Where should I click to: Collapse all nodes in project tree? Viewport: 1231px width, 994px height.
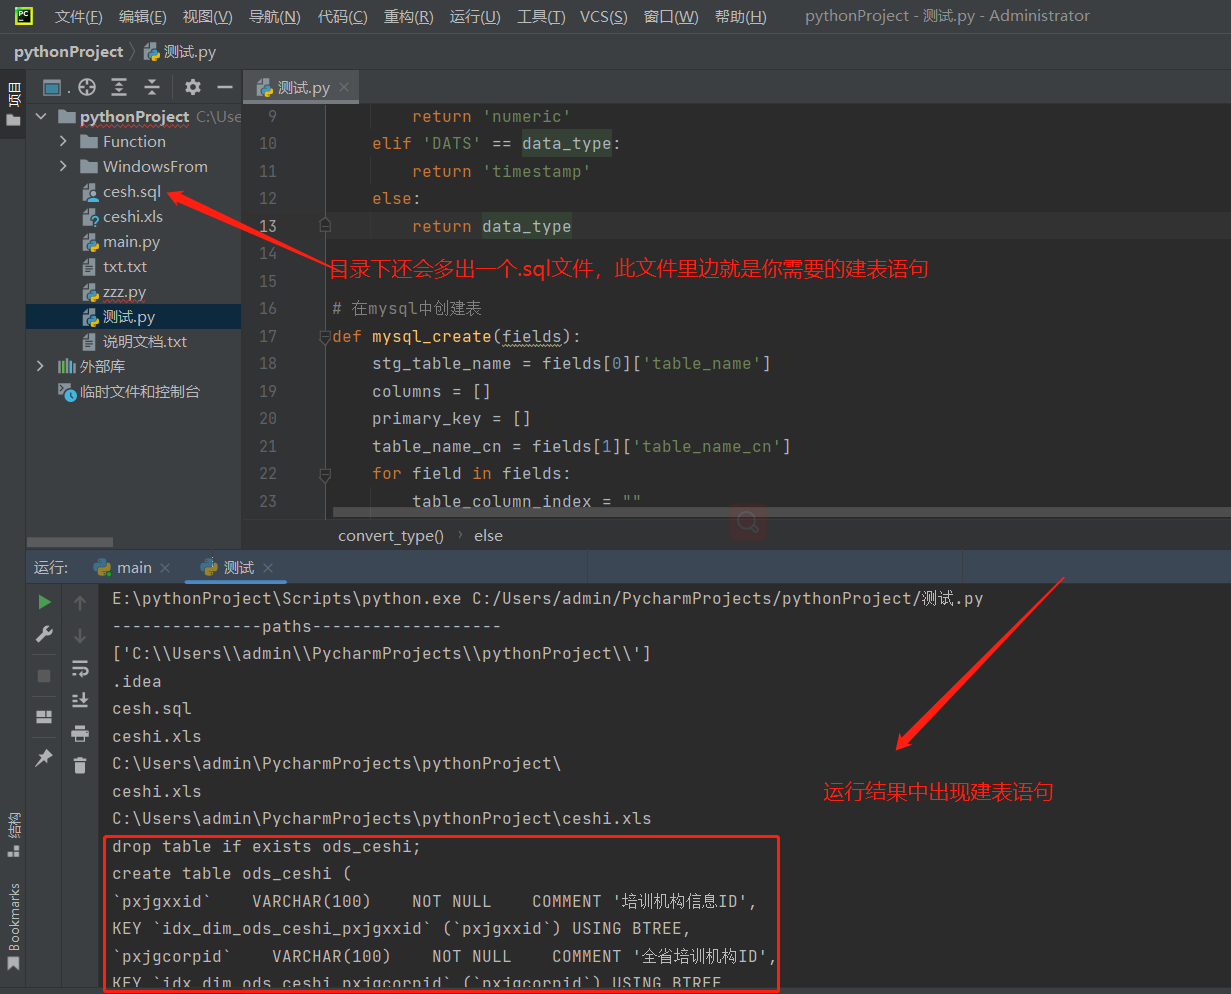(x=152, y=88)
